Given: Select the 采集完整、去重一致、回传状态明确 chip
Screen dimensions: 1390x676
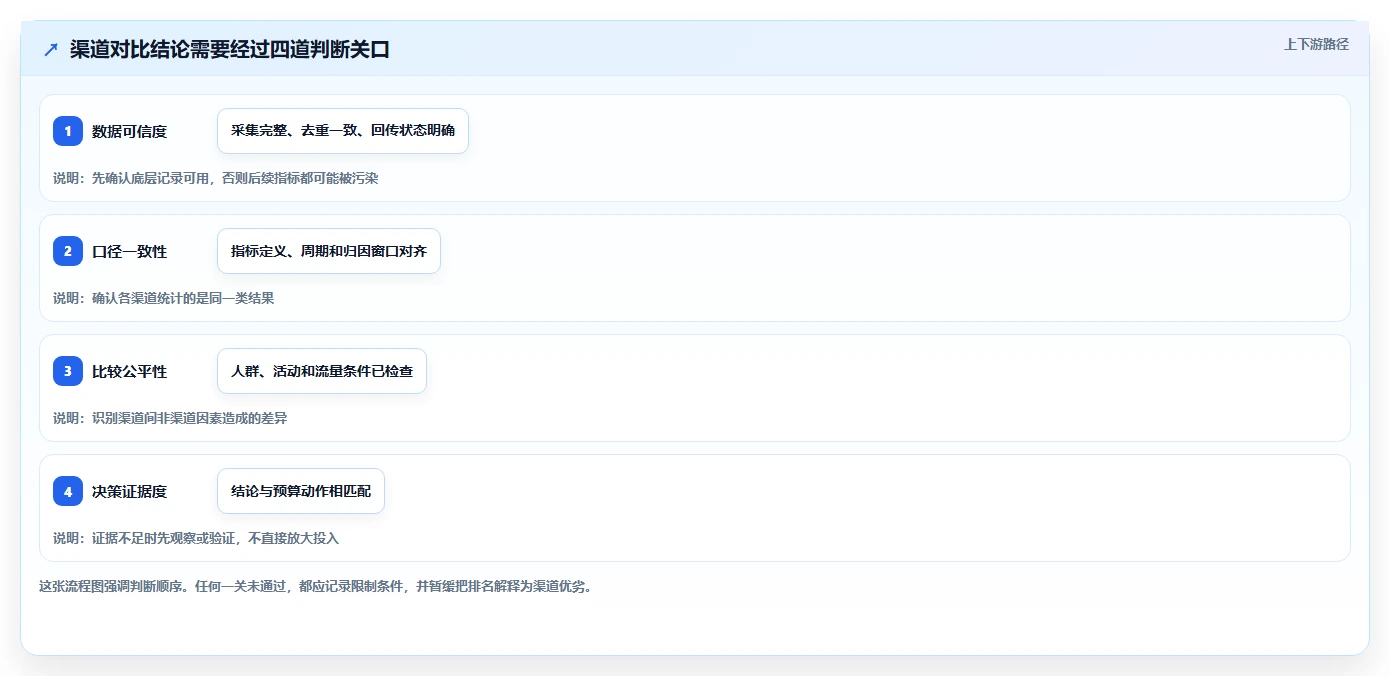Looking at the screenshot, I should [343, 131].
